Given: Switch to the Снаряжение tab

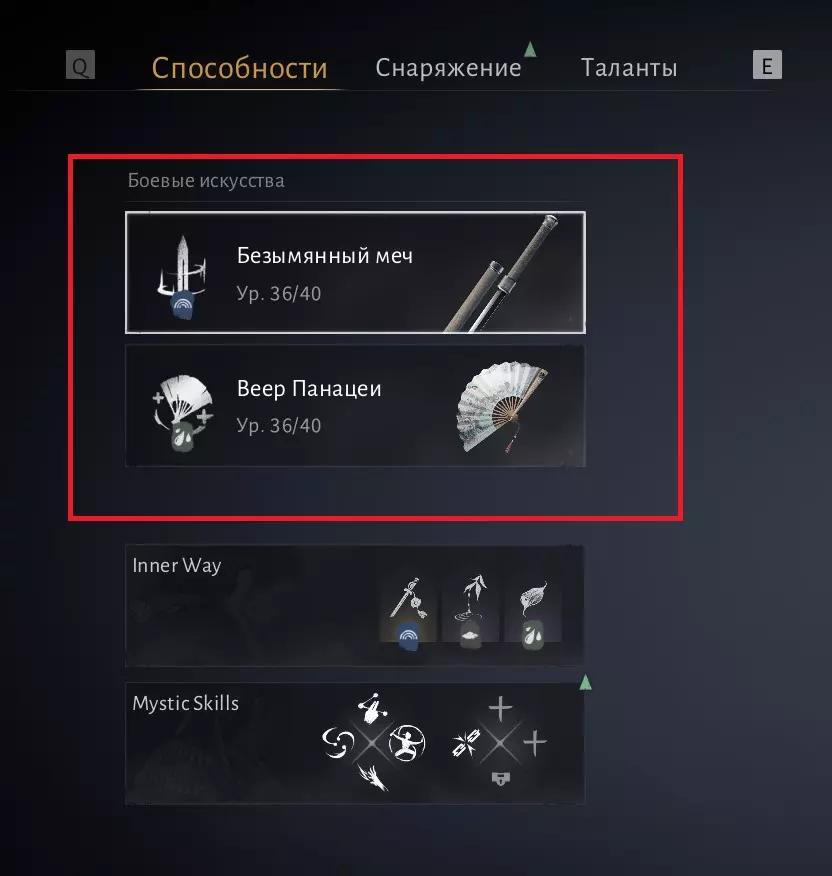Looking at the screenshot, I should [448, 68].
